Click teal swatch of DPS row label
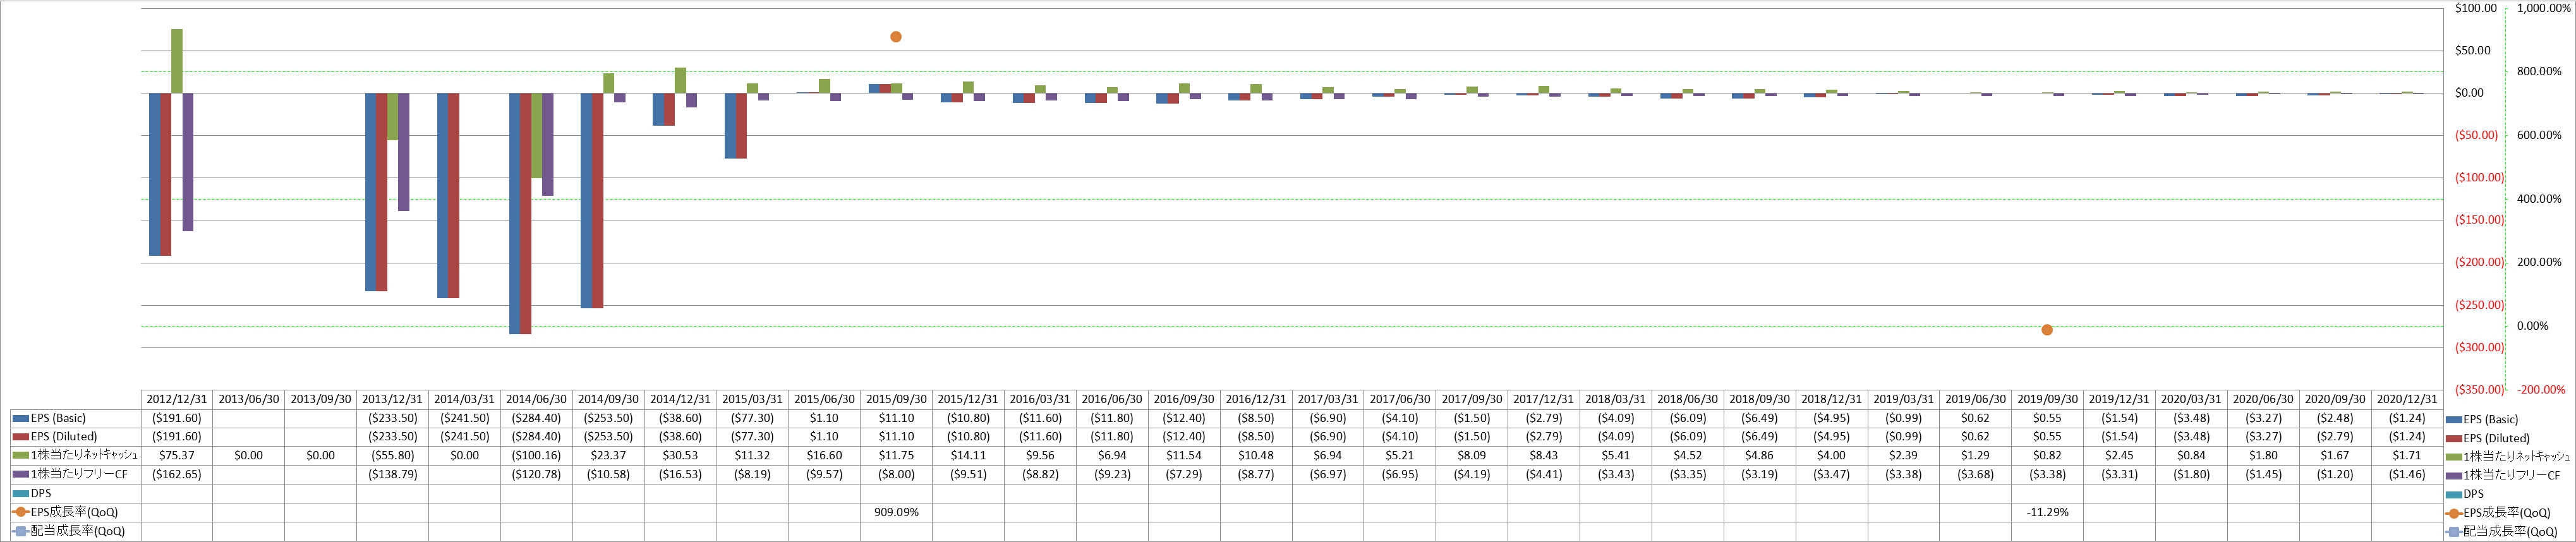 coord(20,494)
